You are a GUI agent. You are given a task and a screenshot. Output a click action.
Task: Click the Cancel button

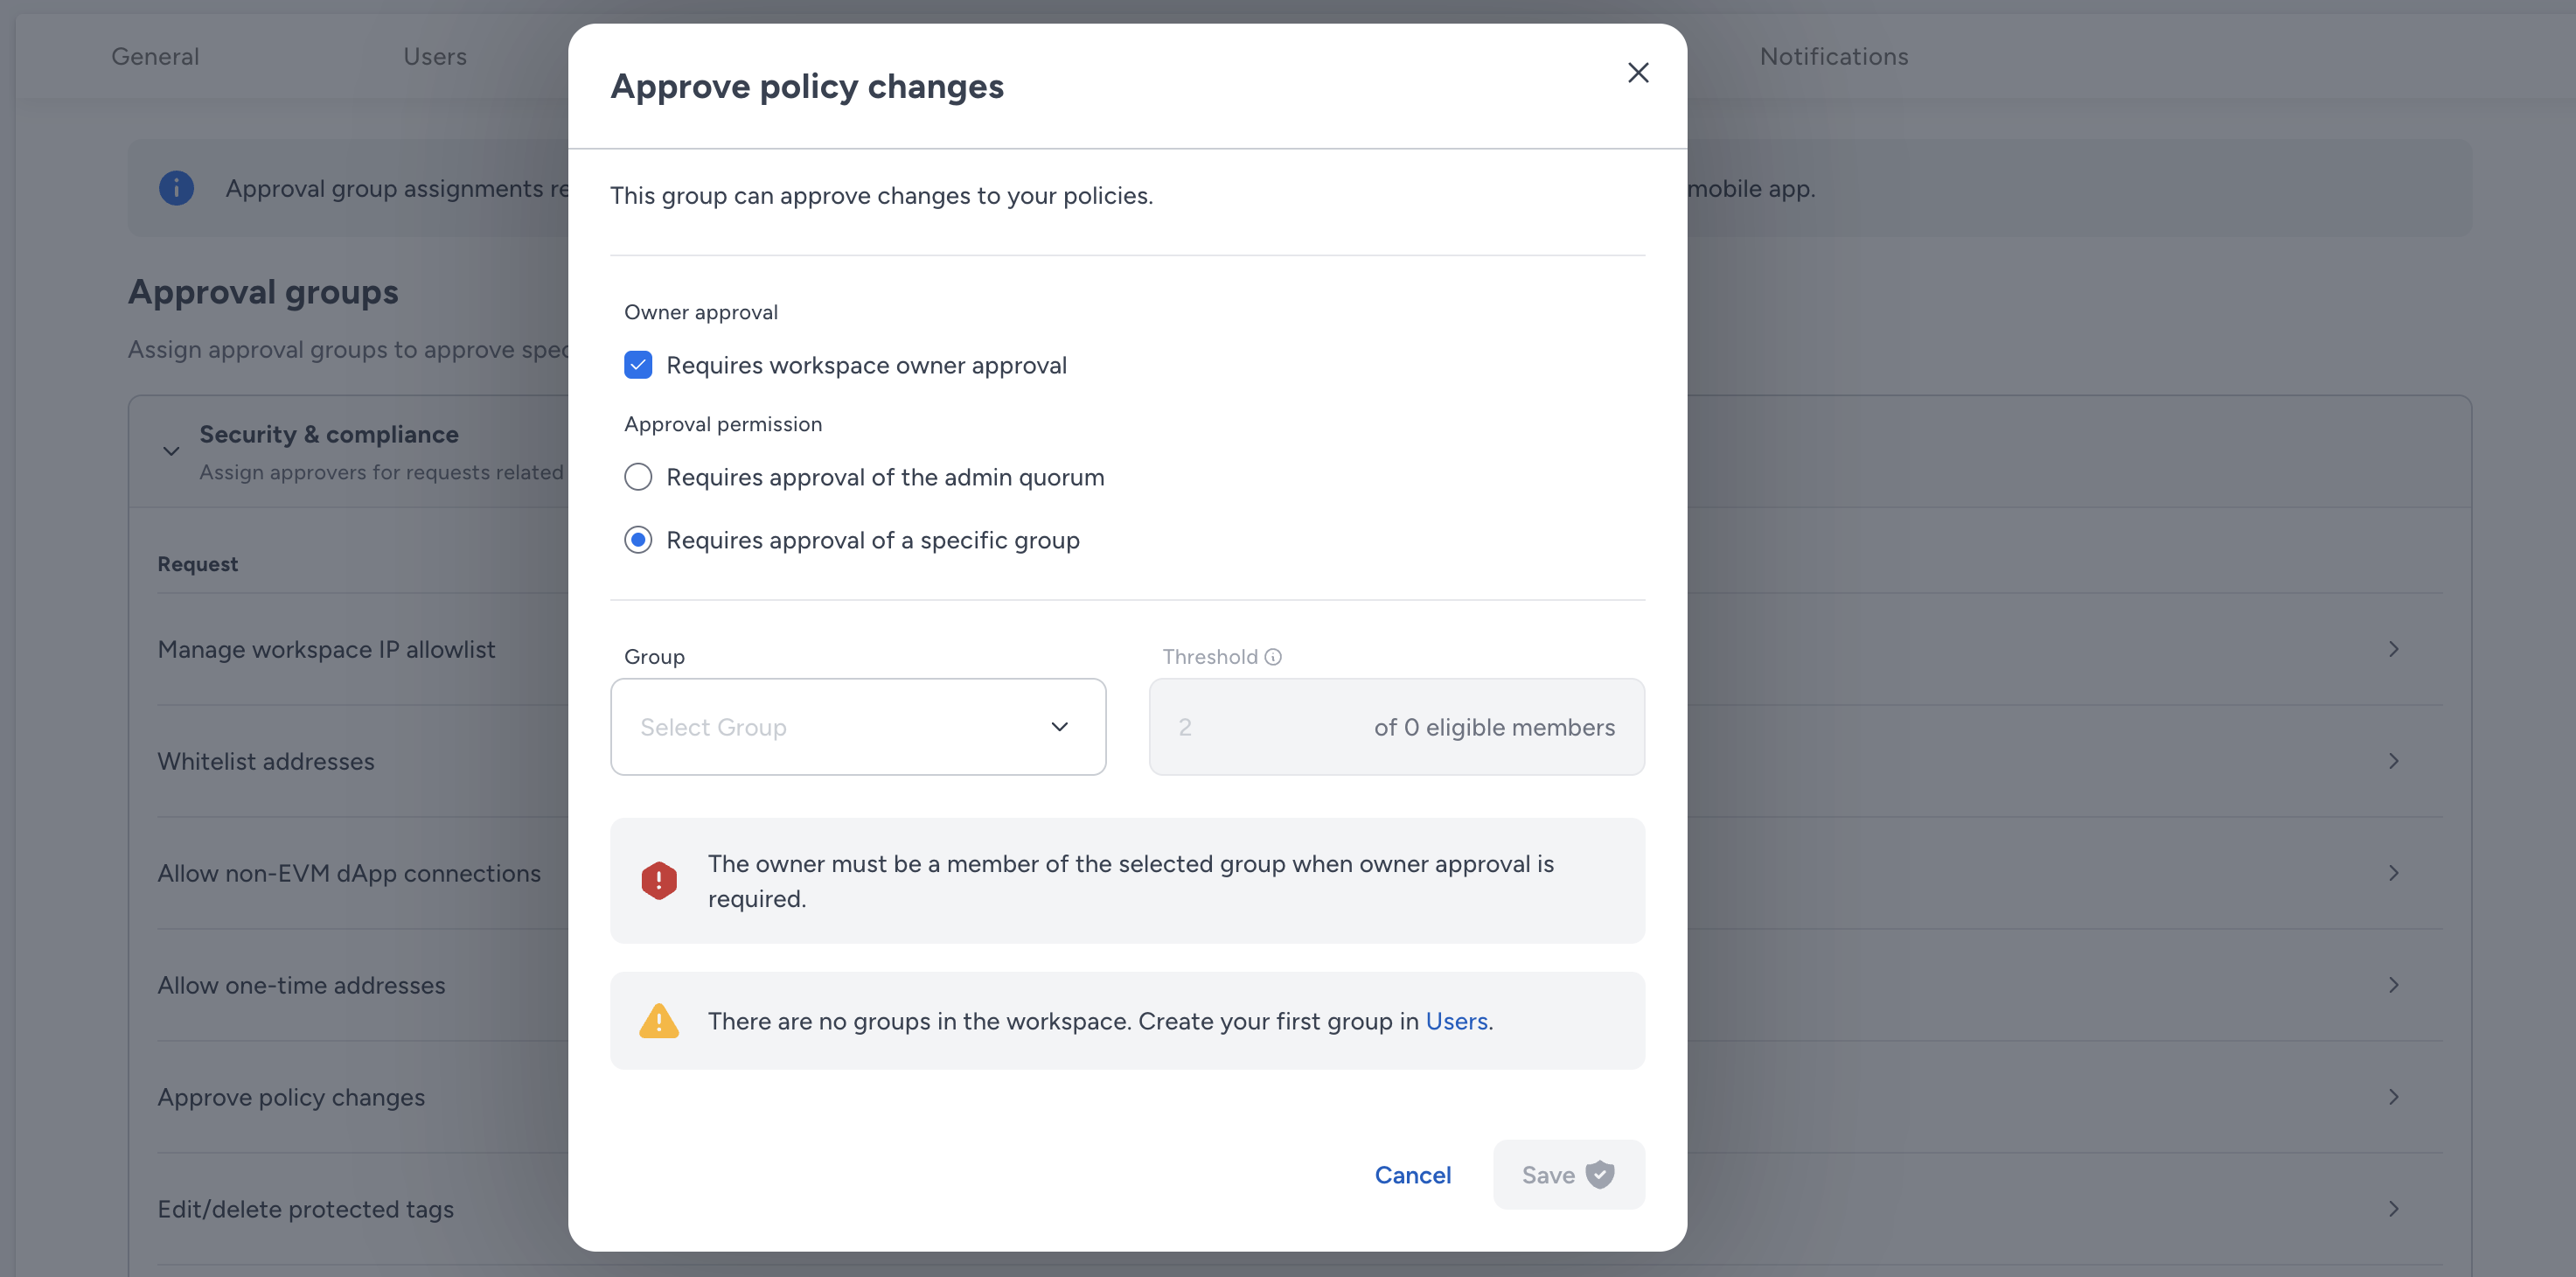click(x=1412, y=1175)
